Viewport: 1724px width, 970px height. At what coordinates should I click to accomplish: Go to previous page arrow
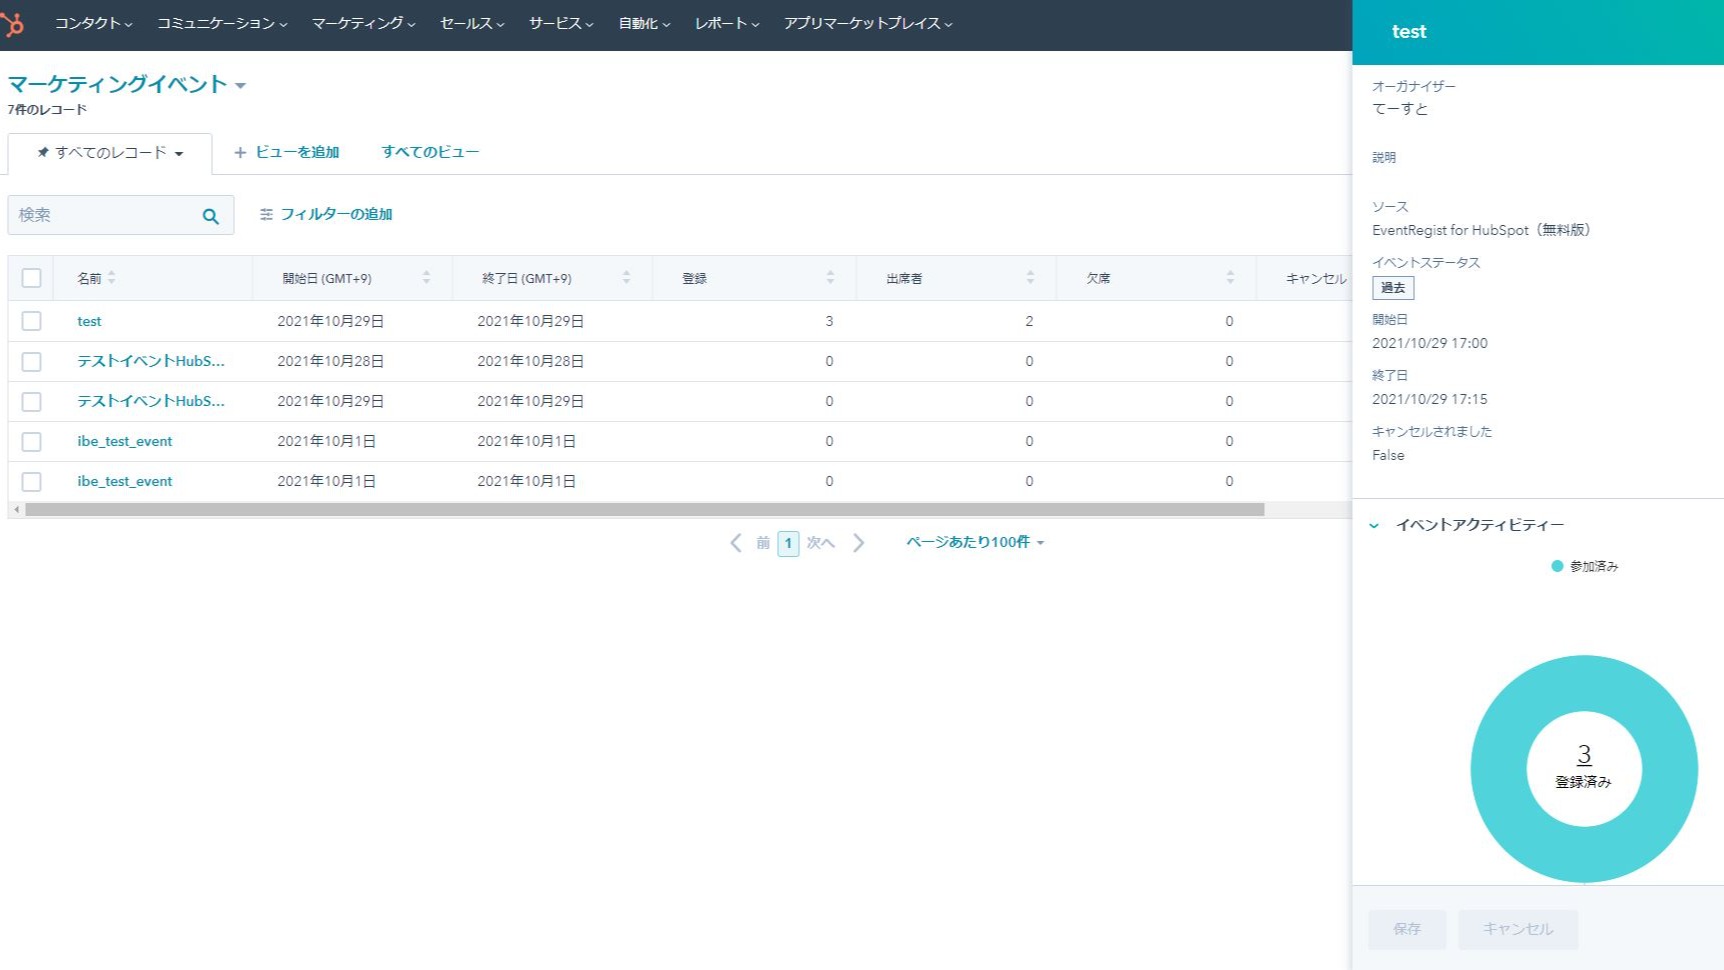[x=736, y=543]
